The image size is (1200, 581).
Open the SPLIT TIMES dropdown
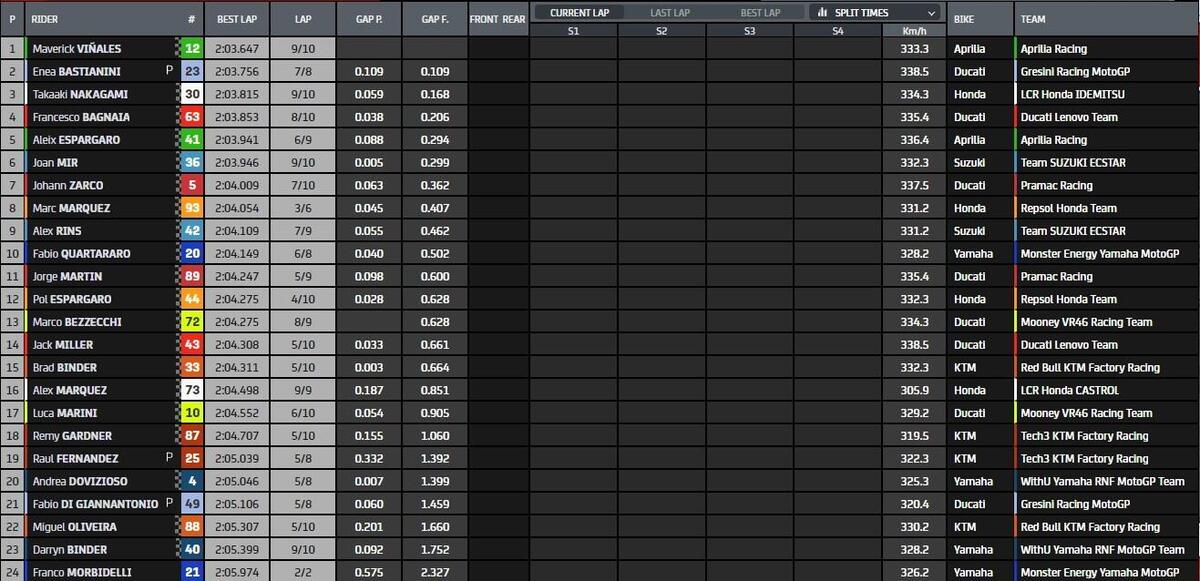pos(875,13)
